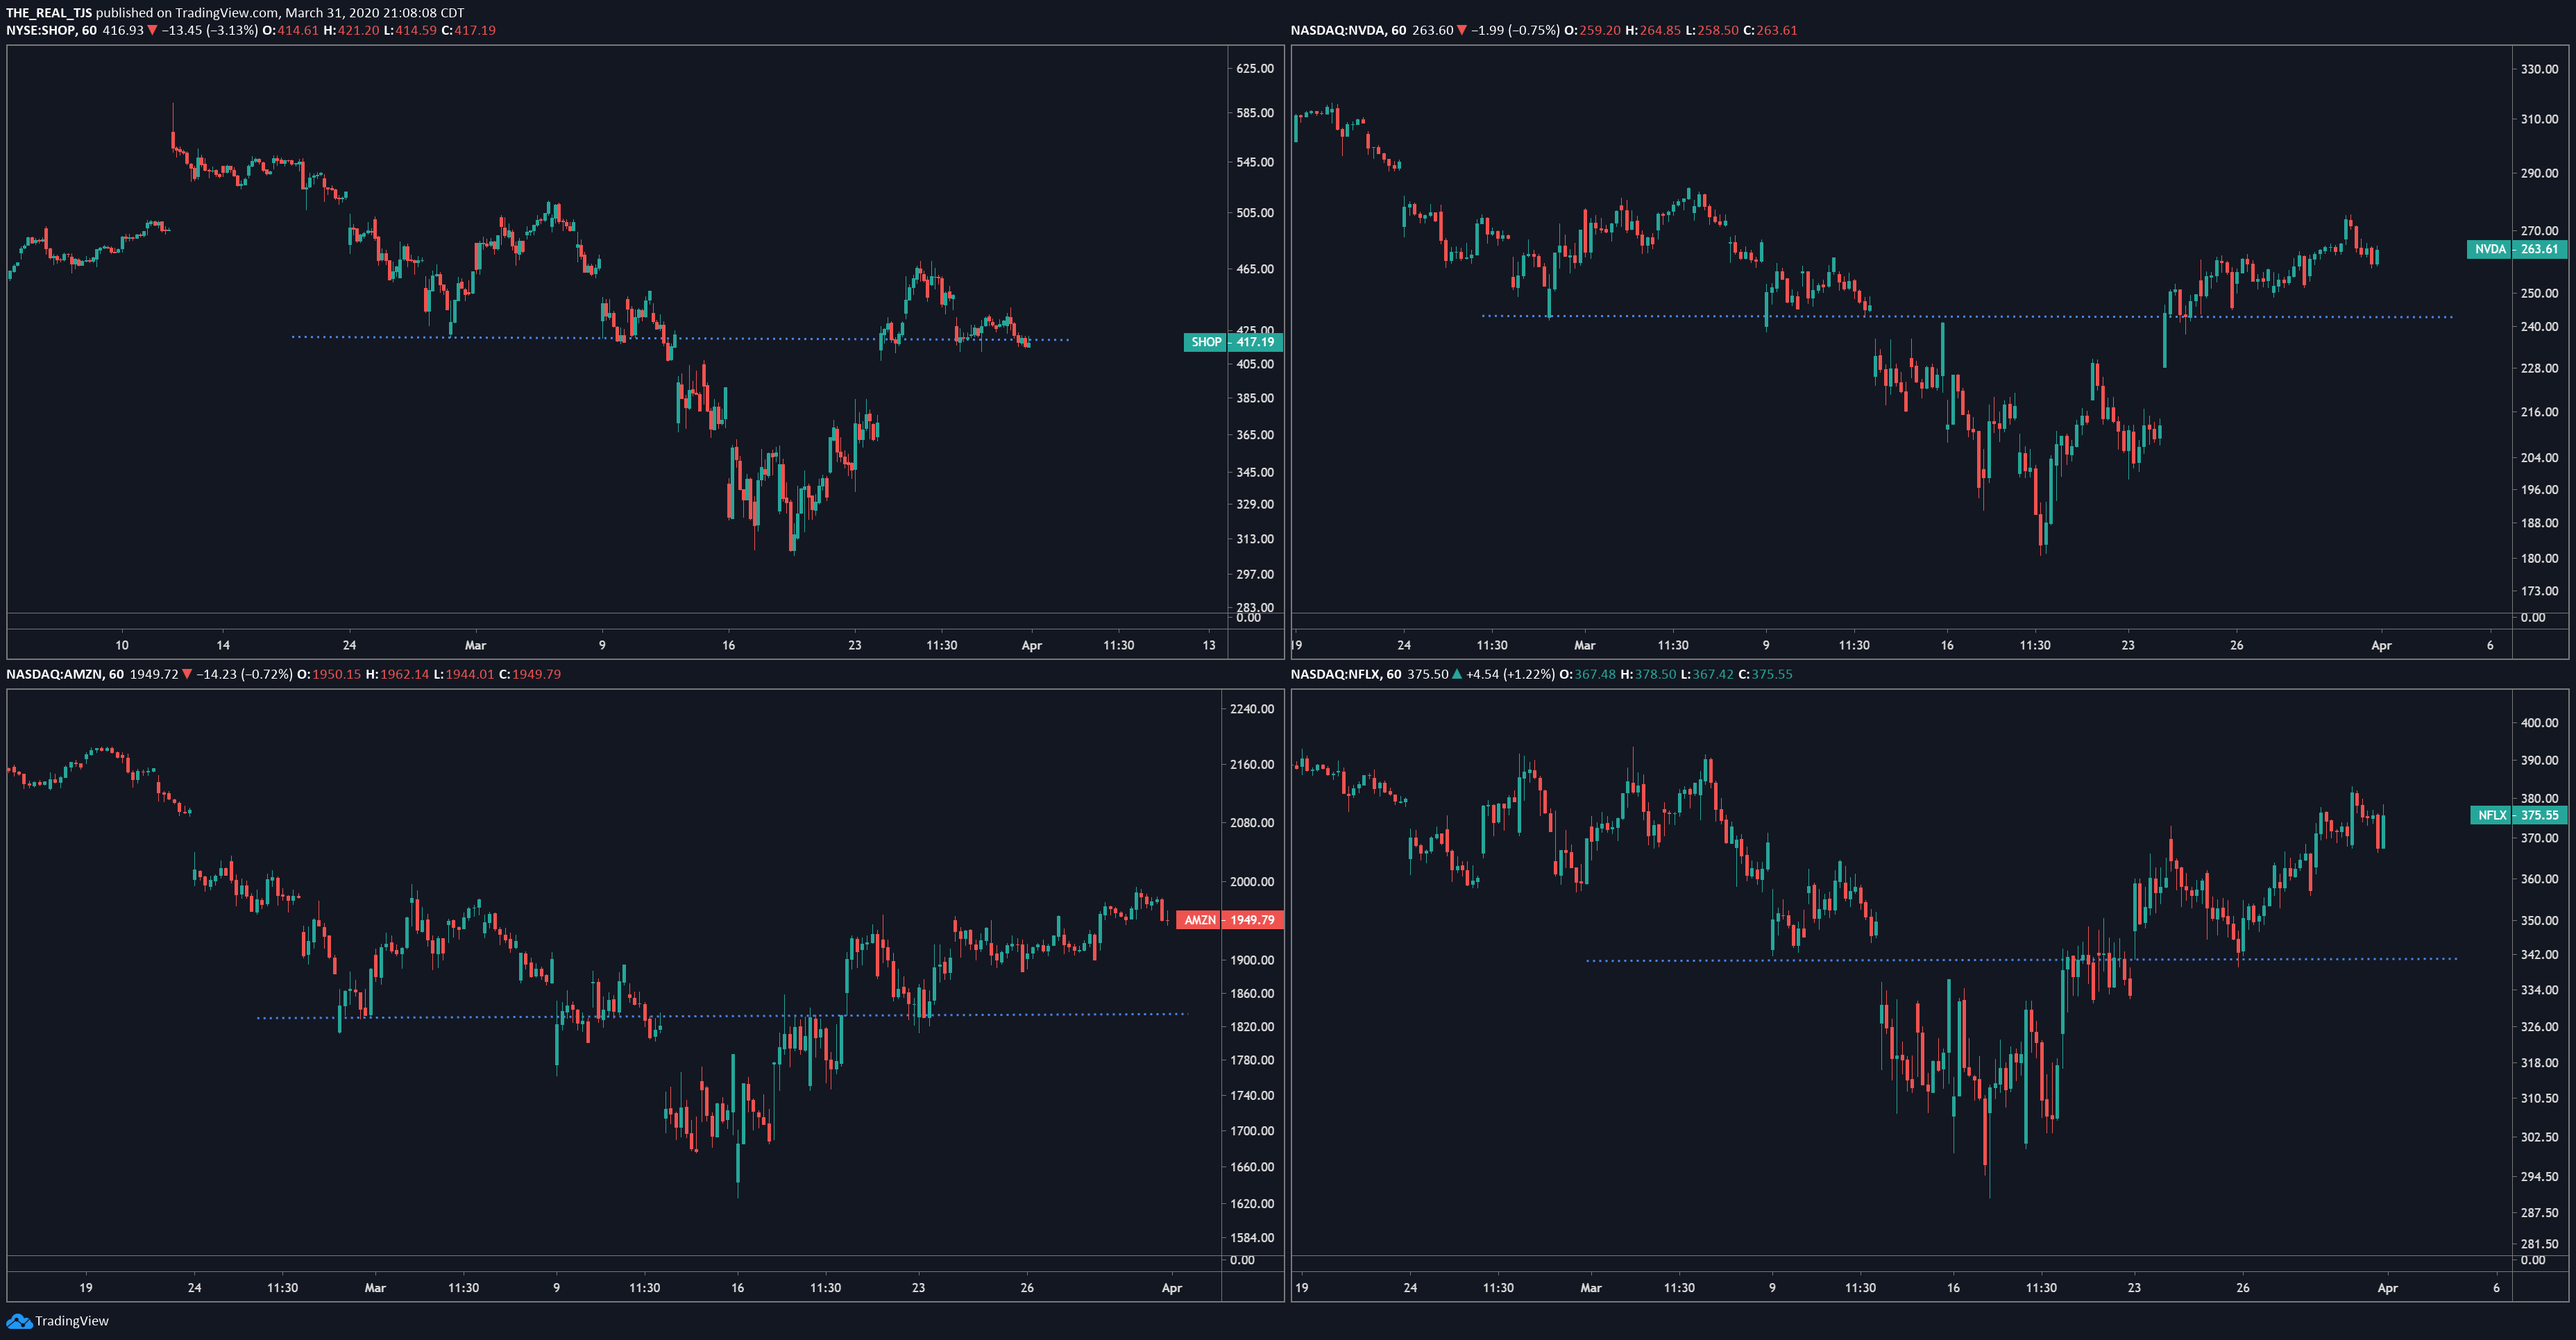Click 1820.00 on AMZN price axis
The height and width of the screenshot is (1340, 2576).
1252,1027
